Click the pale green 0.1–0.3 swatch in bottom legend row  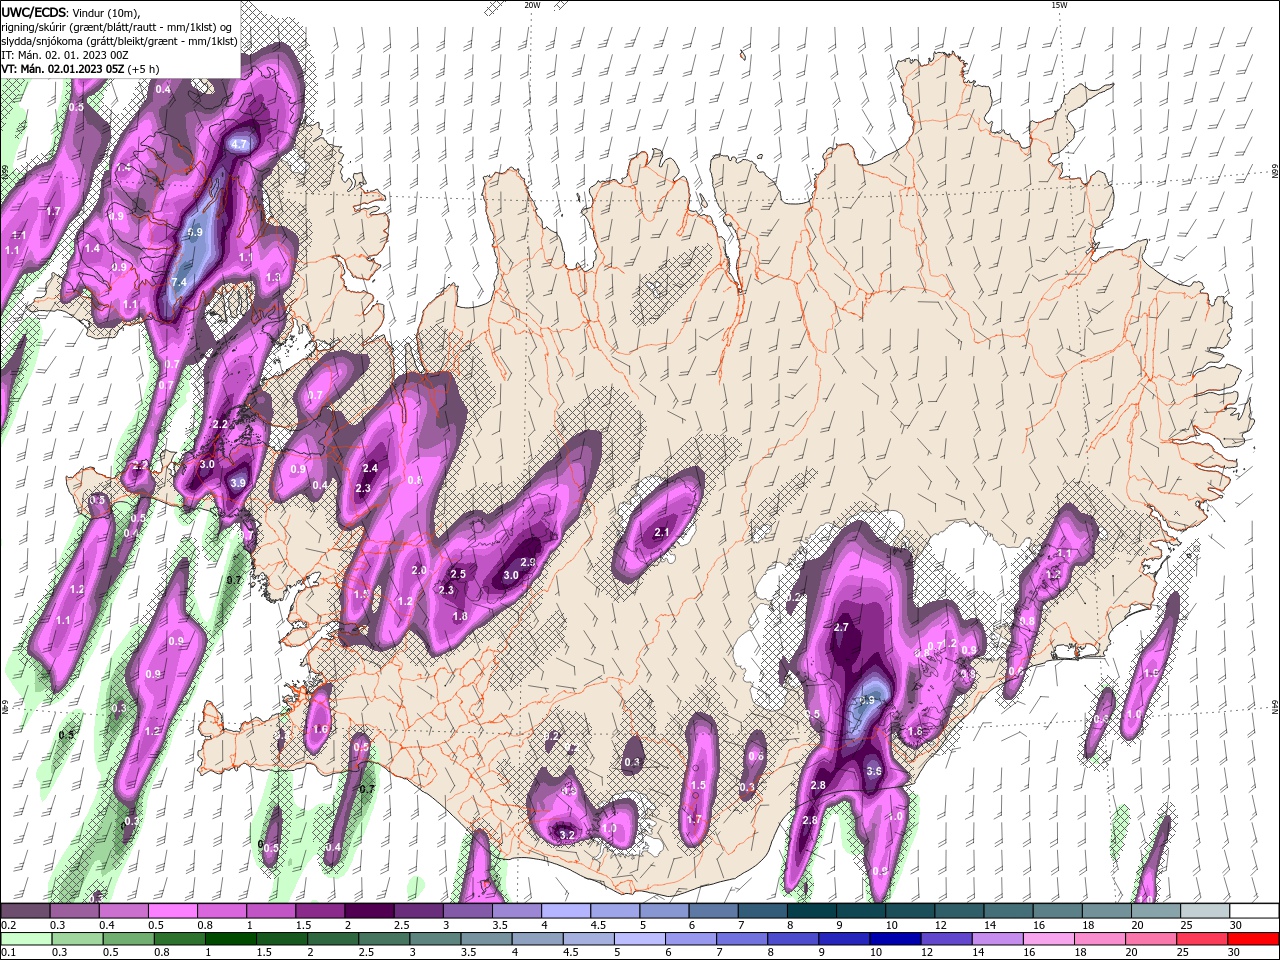click(x=26, y=939)
